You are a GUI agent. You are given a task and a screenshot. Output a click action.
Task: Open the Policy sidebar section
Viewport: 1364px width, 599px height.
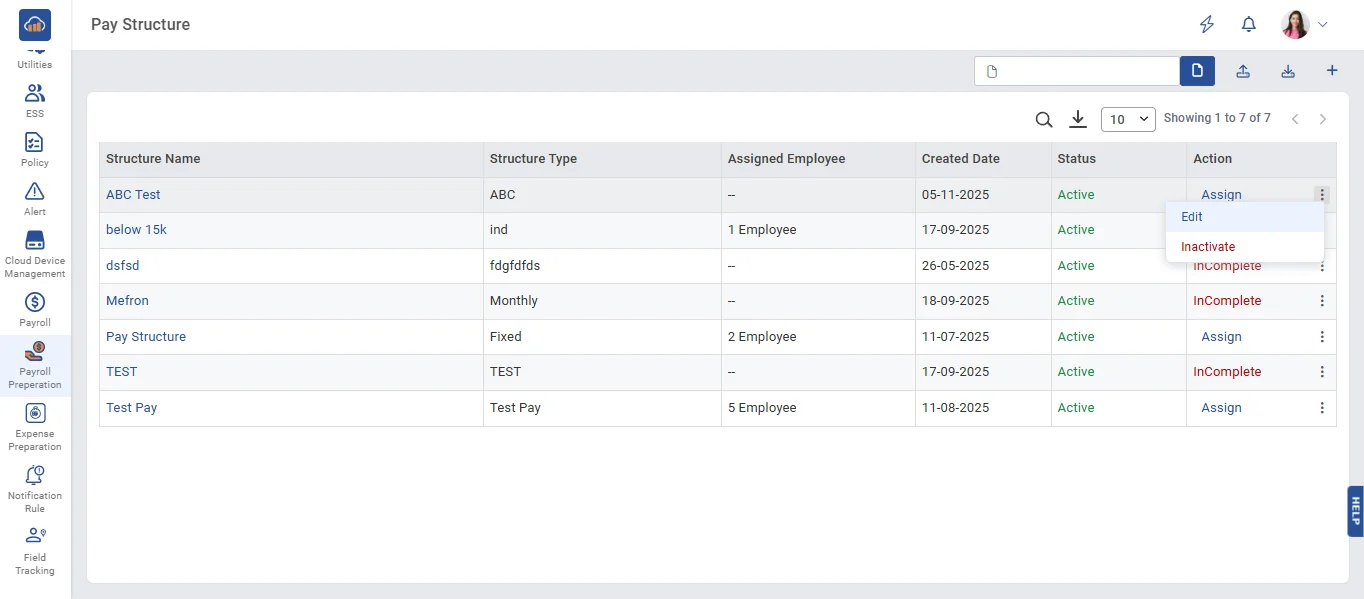pos(35,149)
